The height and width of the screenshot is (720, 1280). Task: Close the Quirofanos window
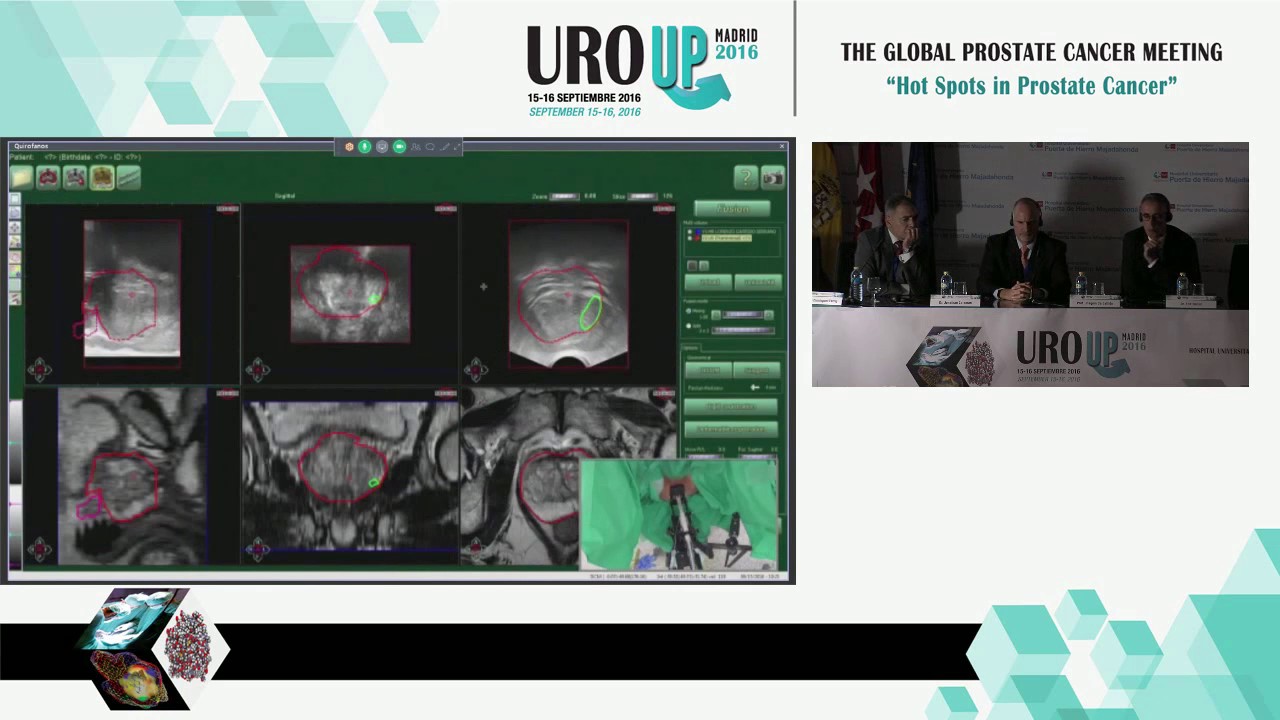[782, 146]
